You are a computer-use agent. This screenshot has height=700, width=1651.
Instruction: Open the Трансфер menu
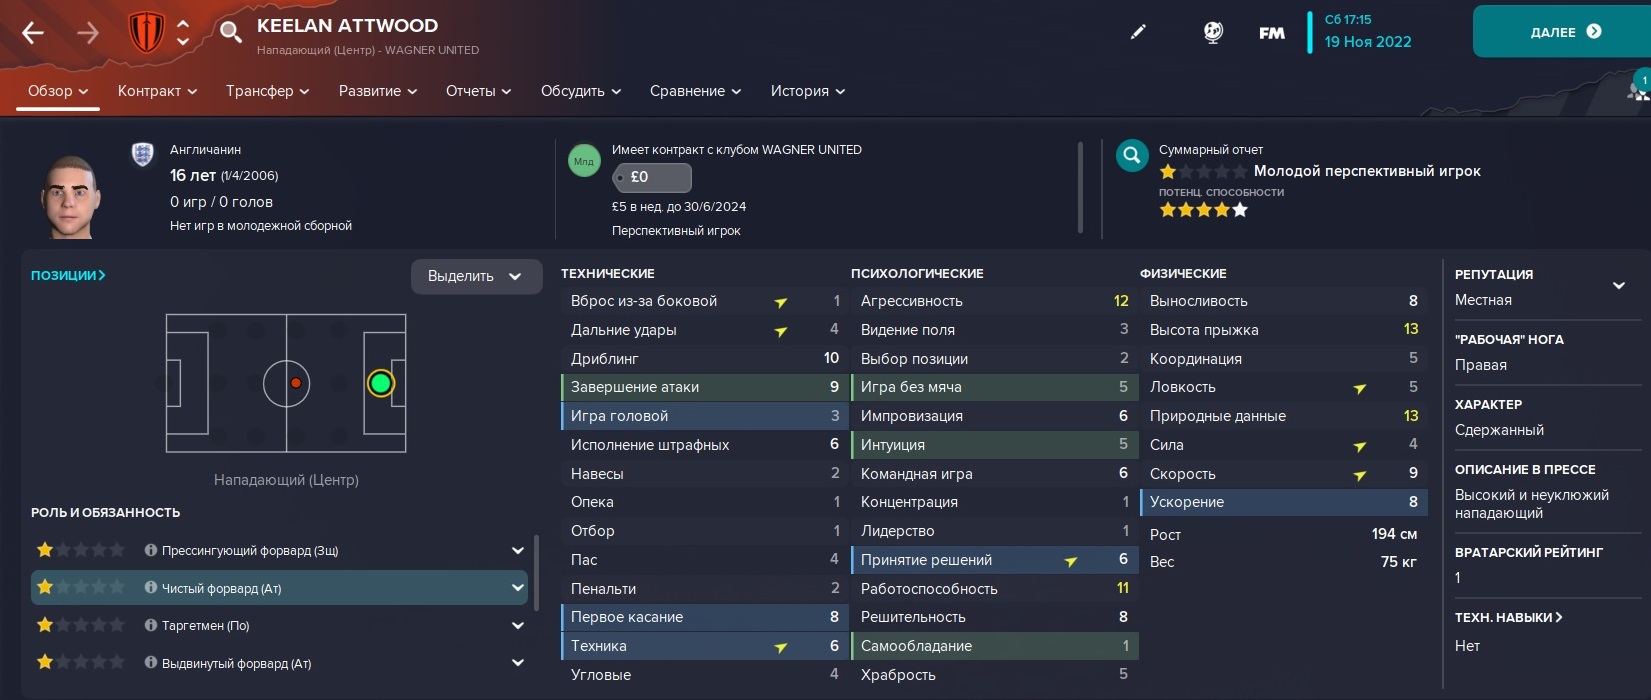267,91
